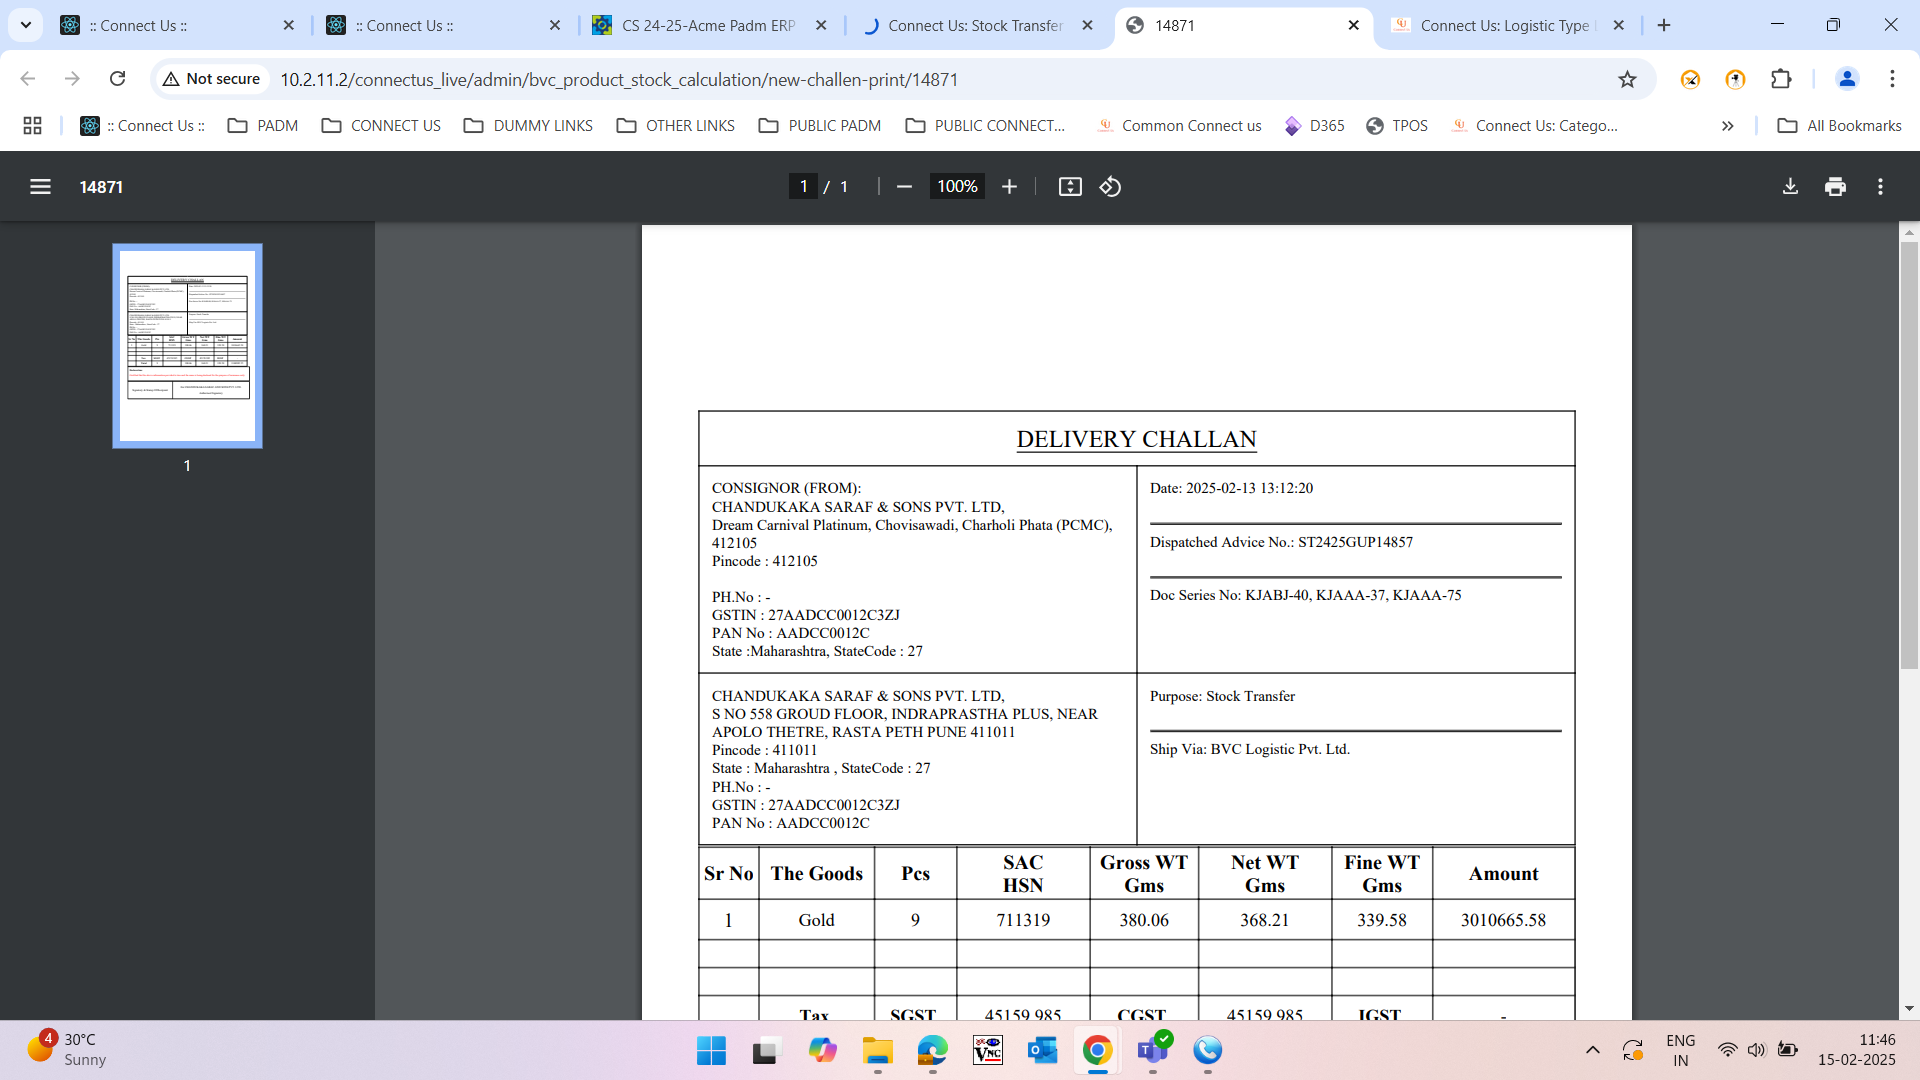Open the PADM bookmarks folder
Screen dimensions: 1920x1080
(x=263, y=125)
